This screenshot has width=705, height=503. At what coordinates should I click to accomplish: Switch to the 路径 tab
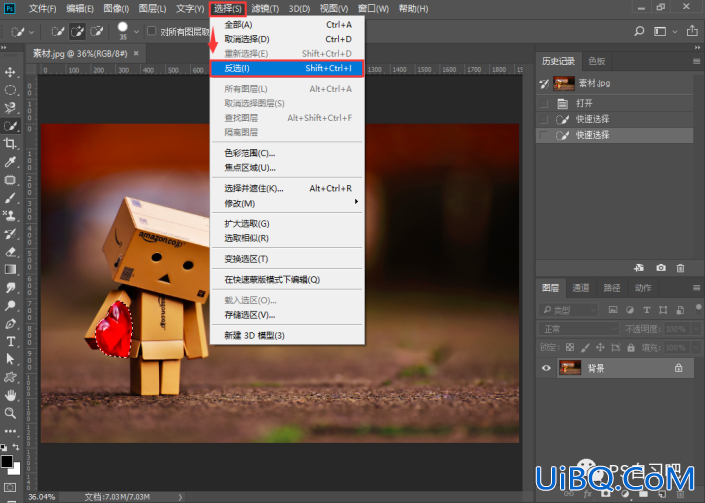pos(611,288)
